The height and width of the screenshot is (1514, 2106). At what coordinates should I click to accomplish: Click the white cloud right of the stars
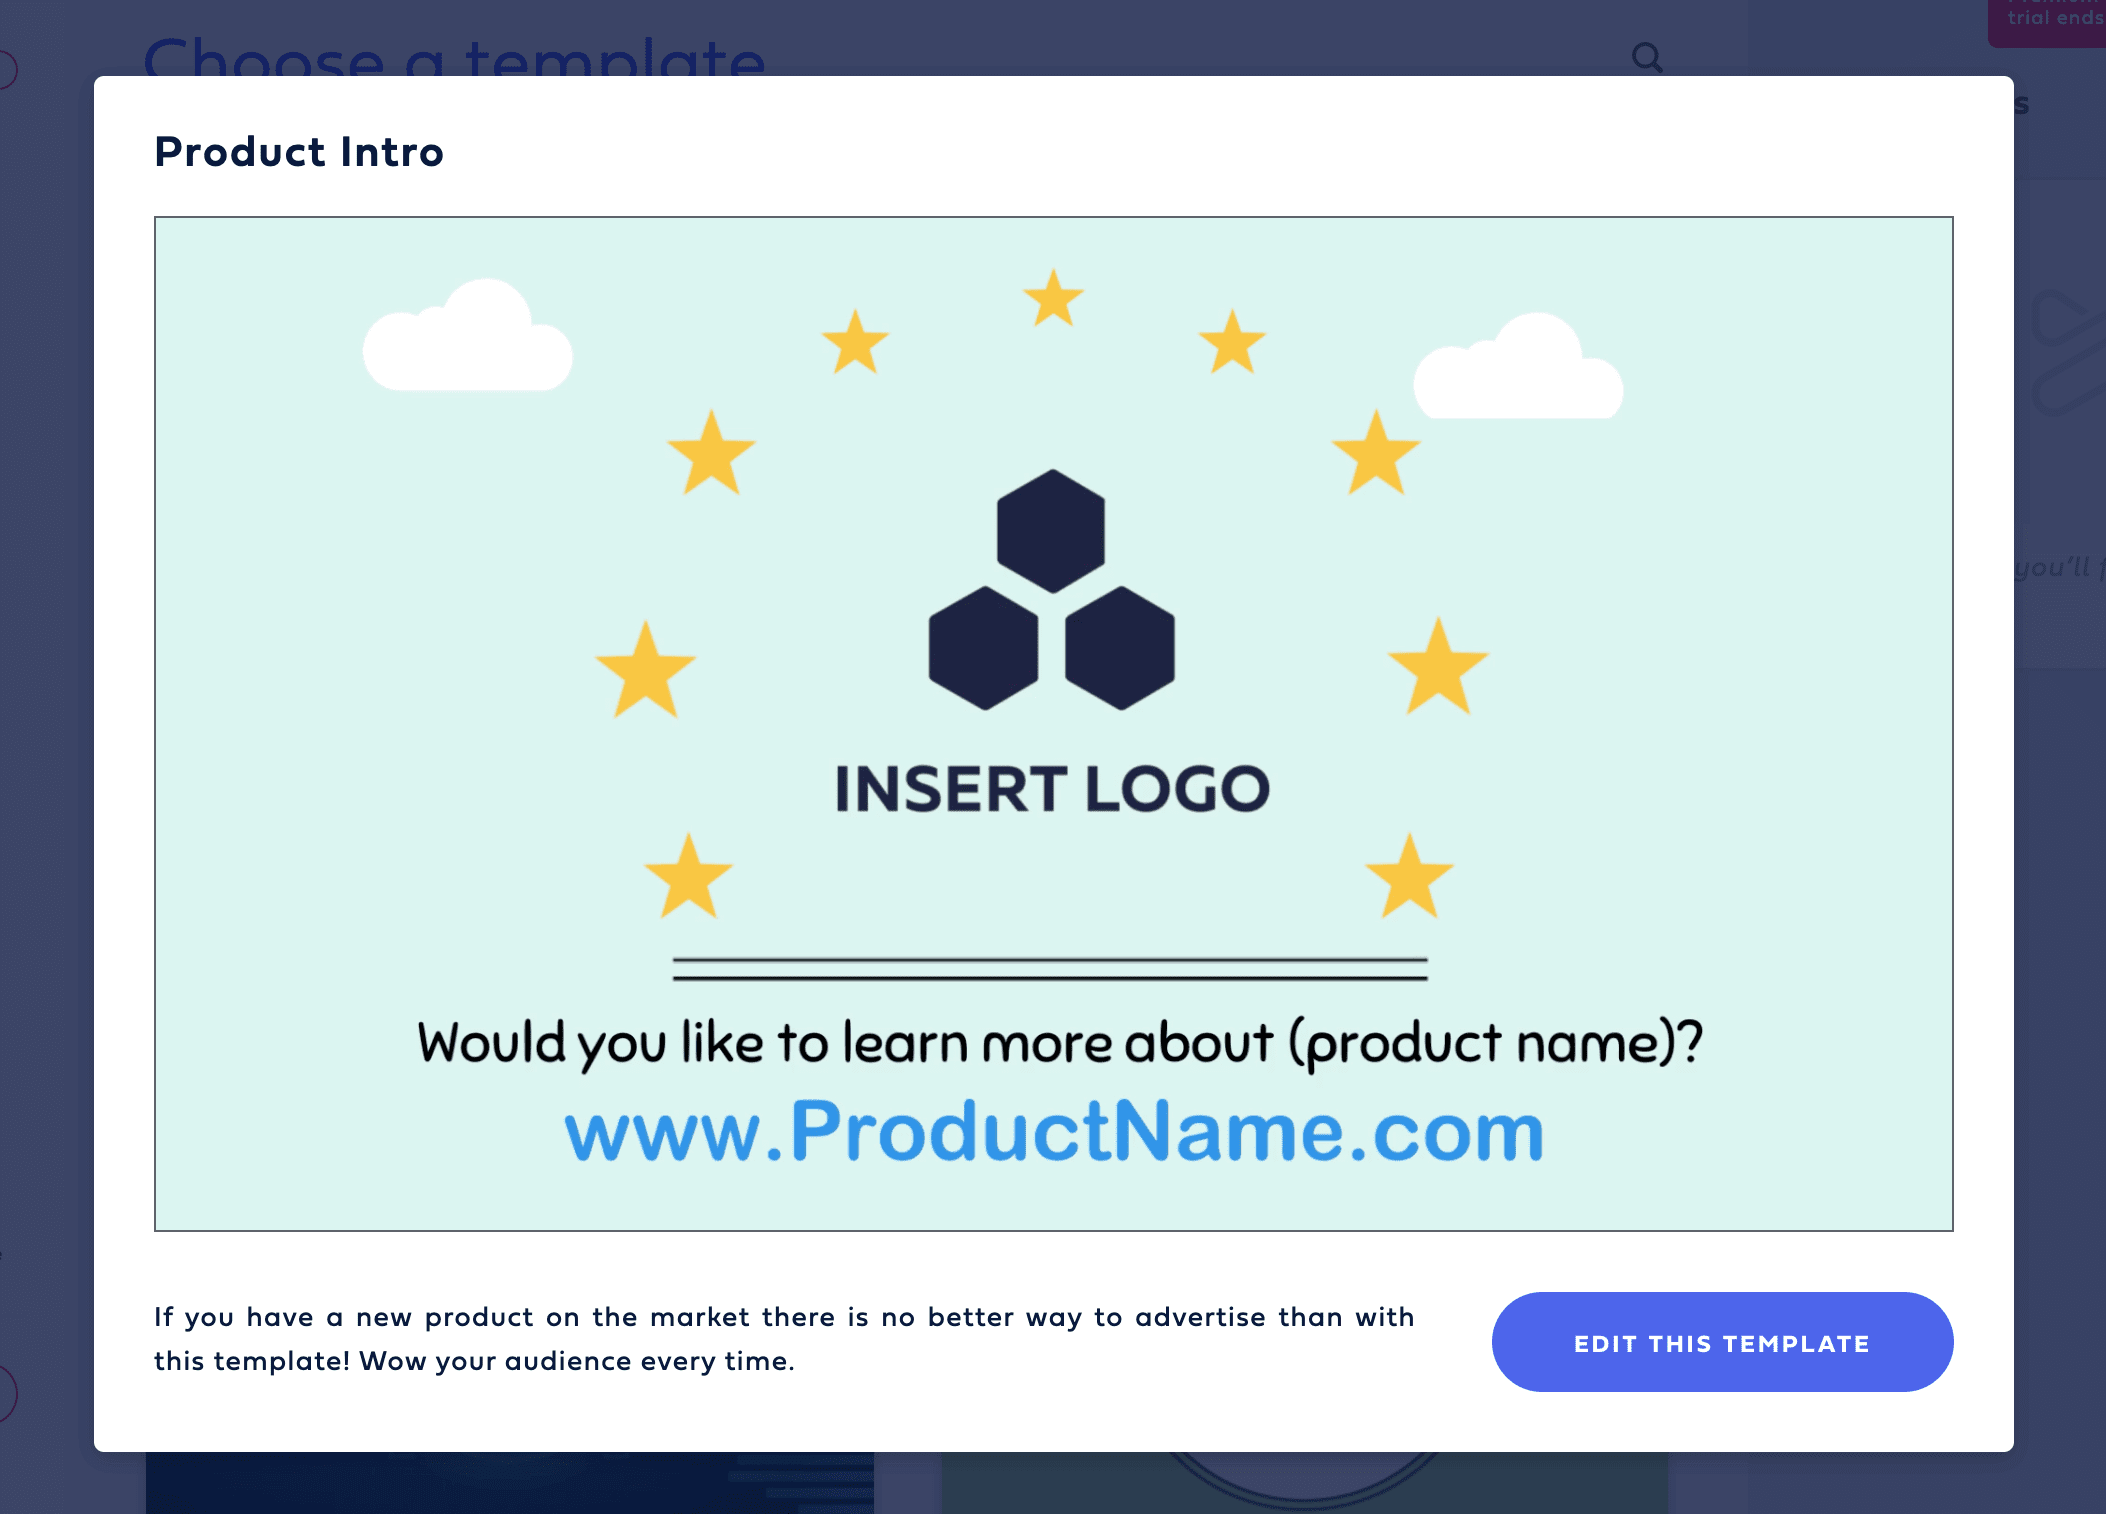pos(1518,372)
